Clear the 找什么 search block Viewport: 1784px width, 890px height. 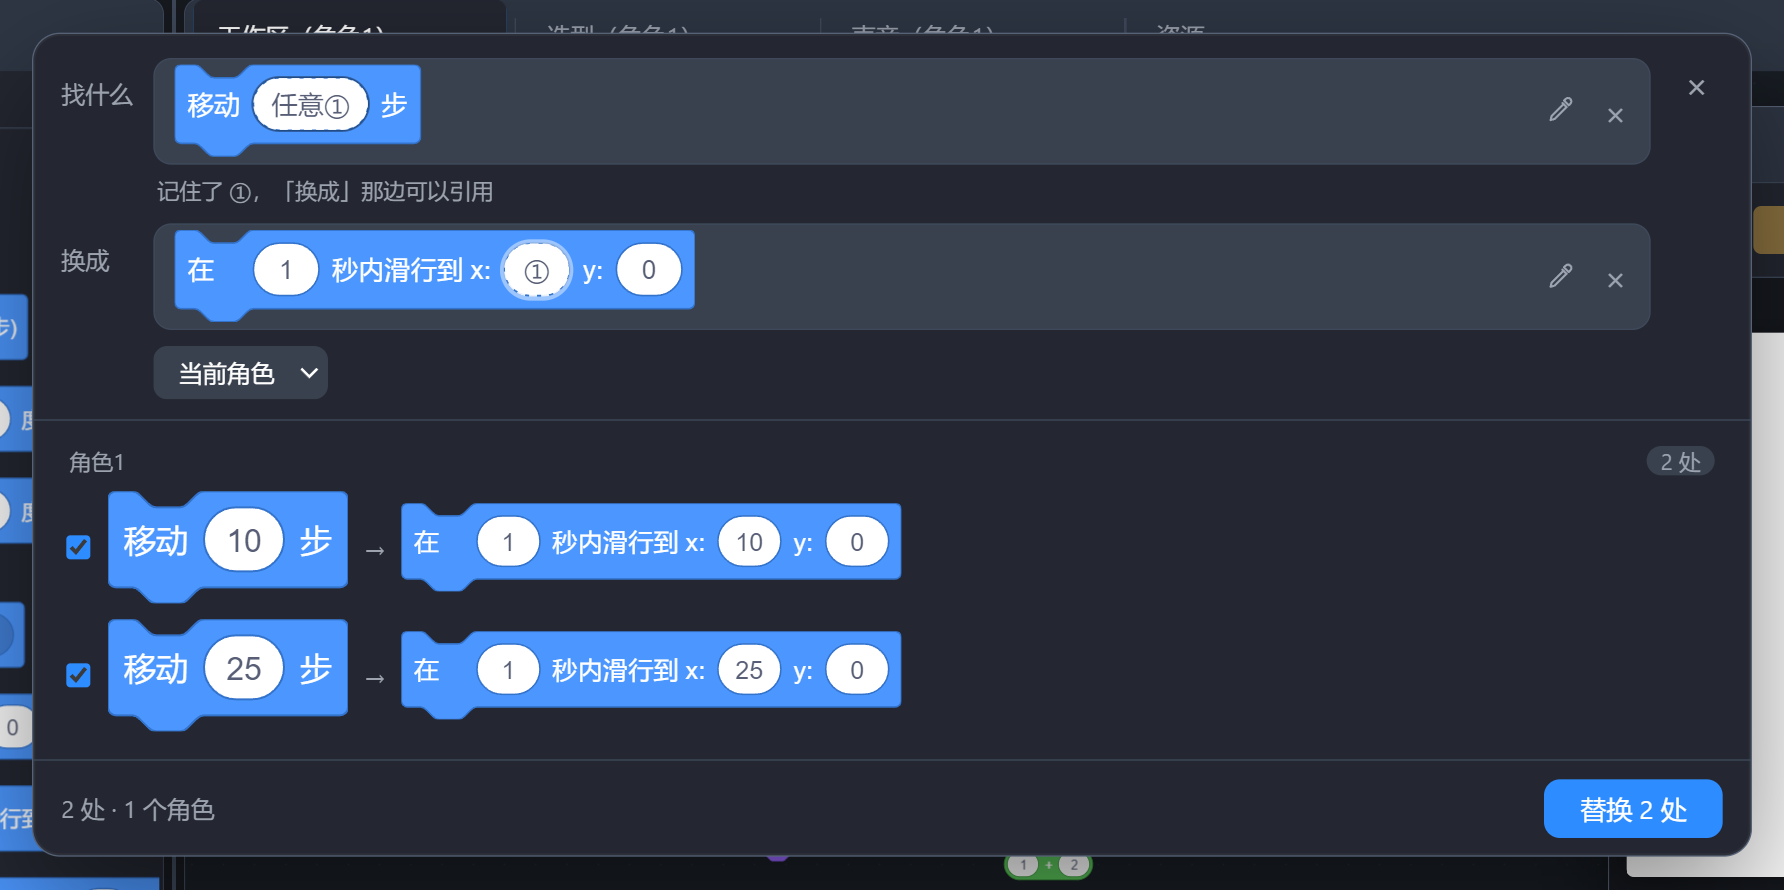[x=1615, y=116]
